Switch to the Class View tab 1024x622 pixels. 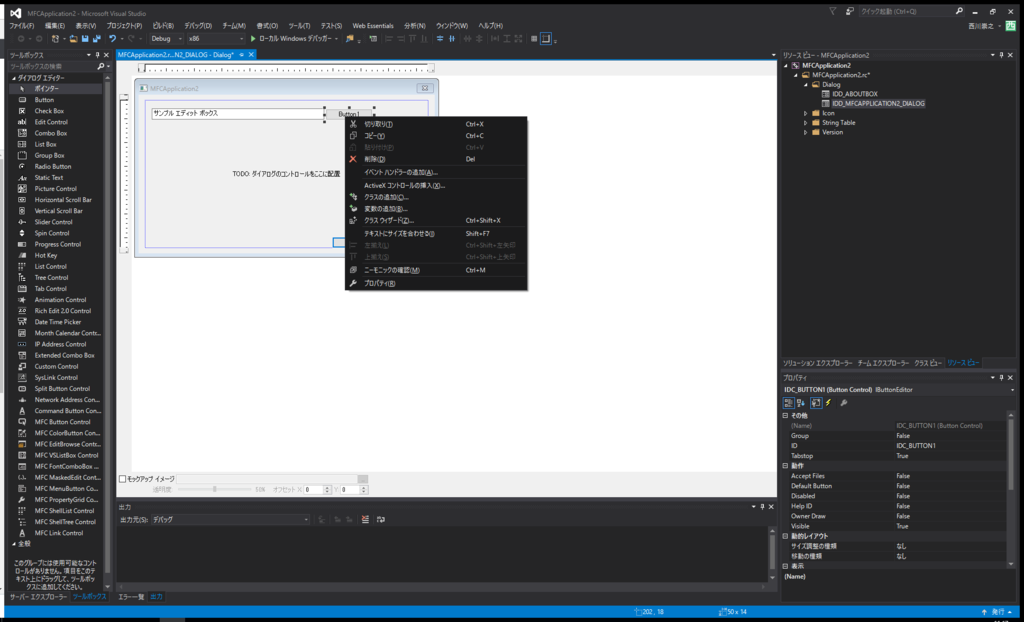927,363
